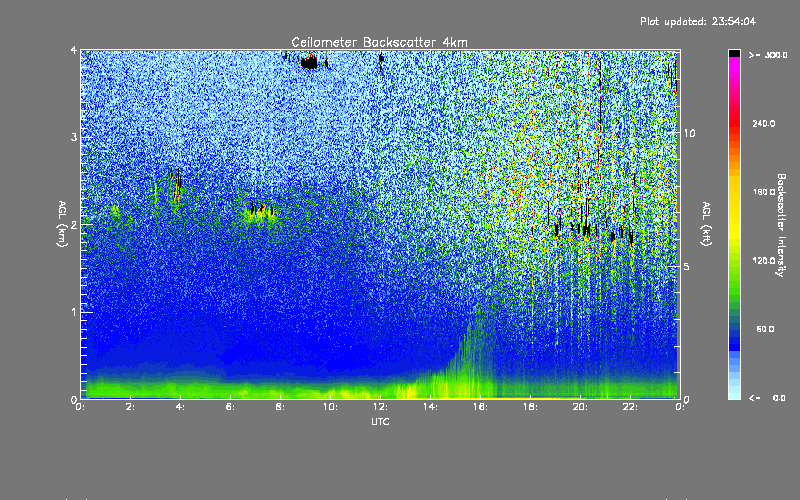Click the "2:" UTC tick label
This screenshot has height=500, width=800.
(131, 407)
